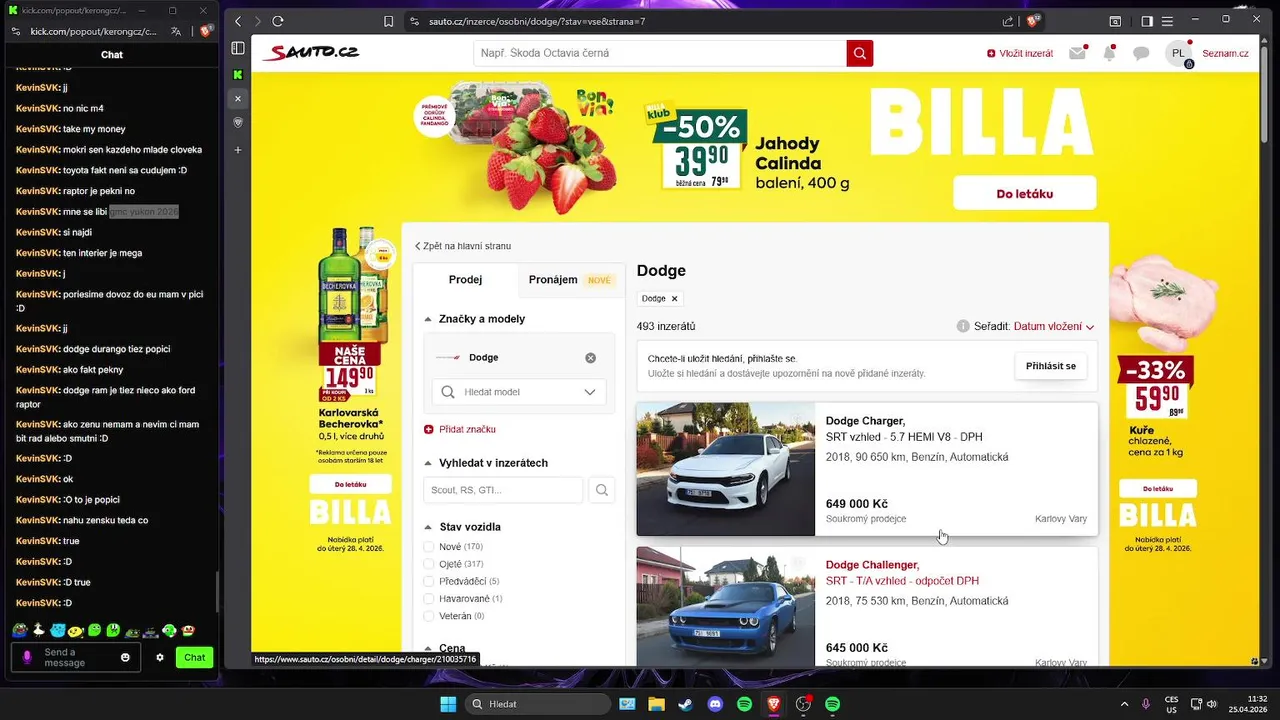1280x720 pixels.
Task: Check the Veterán condition box
Action: (429, 616)
